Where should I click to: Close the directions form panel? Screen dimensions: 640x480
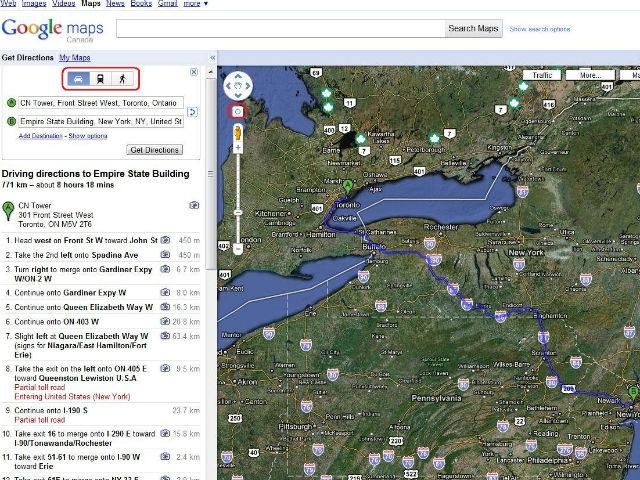pos(192,73)
